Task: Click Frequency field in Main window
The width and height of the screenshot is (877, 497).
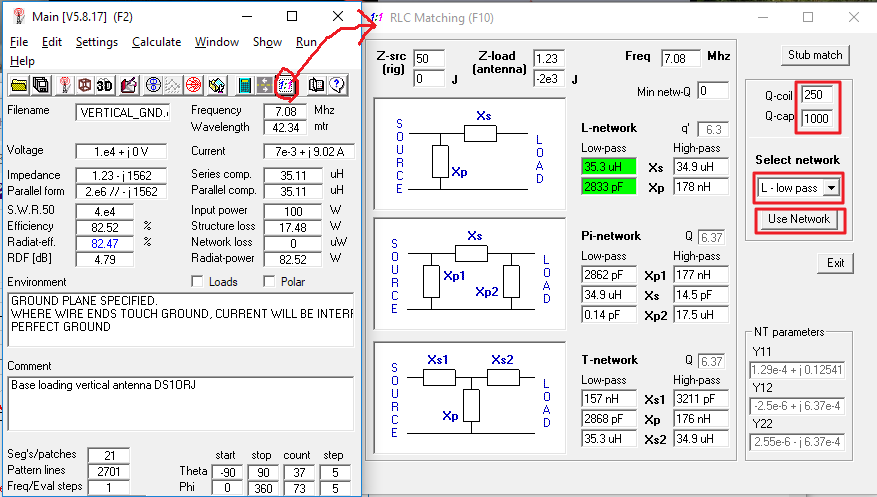Action: tap(285, 111)
